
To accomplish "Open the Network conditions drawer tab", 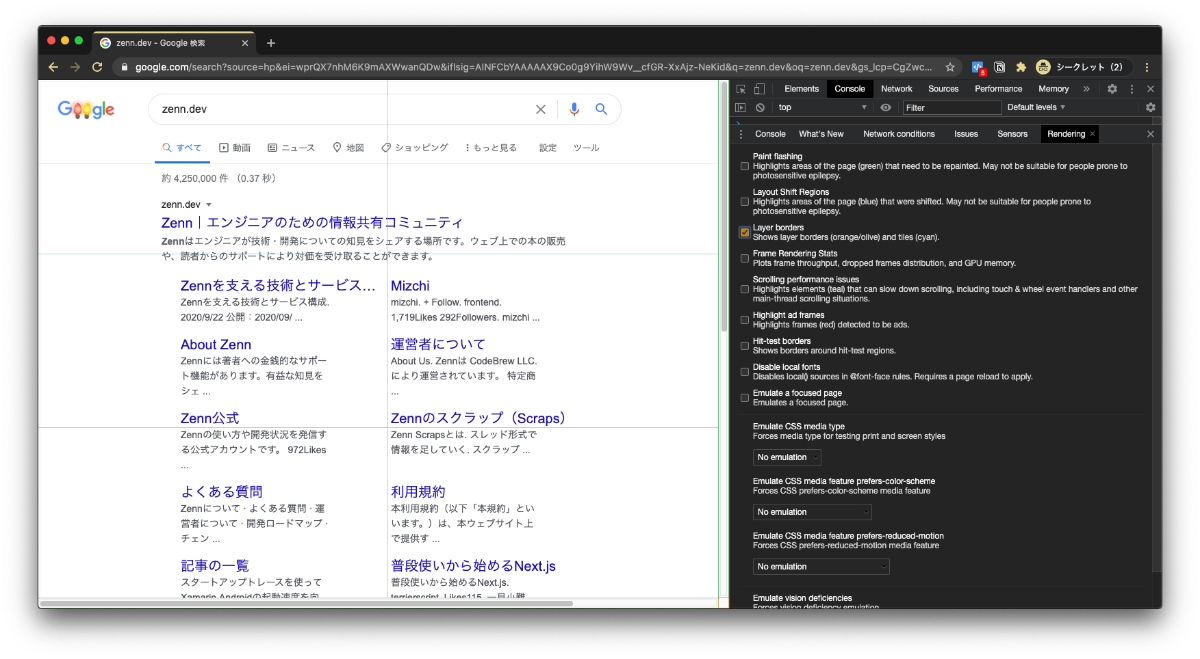I will [x=899, y=134].
